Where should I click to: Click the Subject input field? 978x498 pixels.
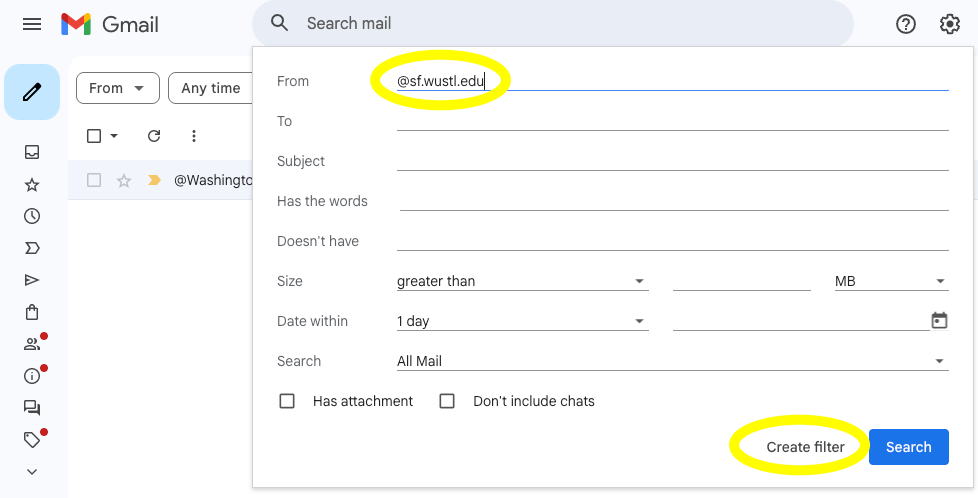672,161
